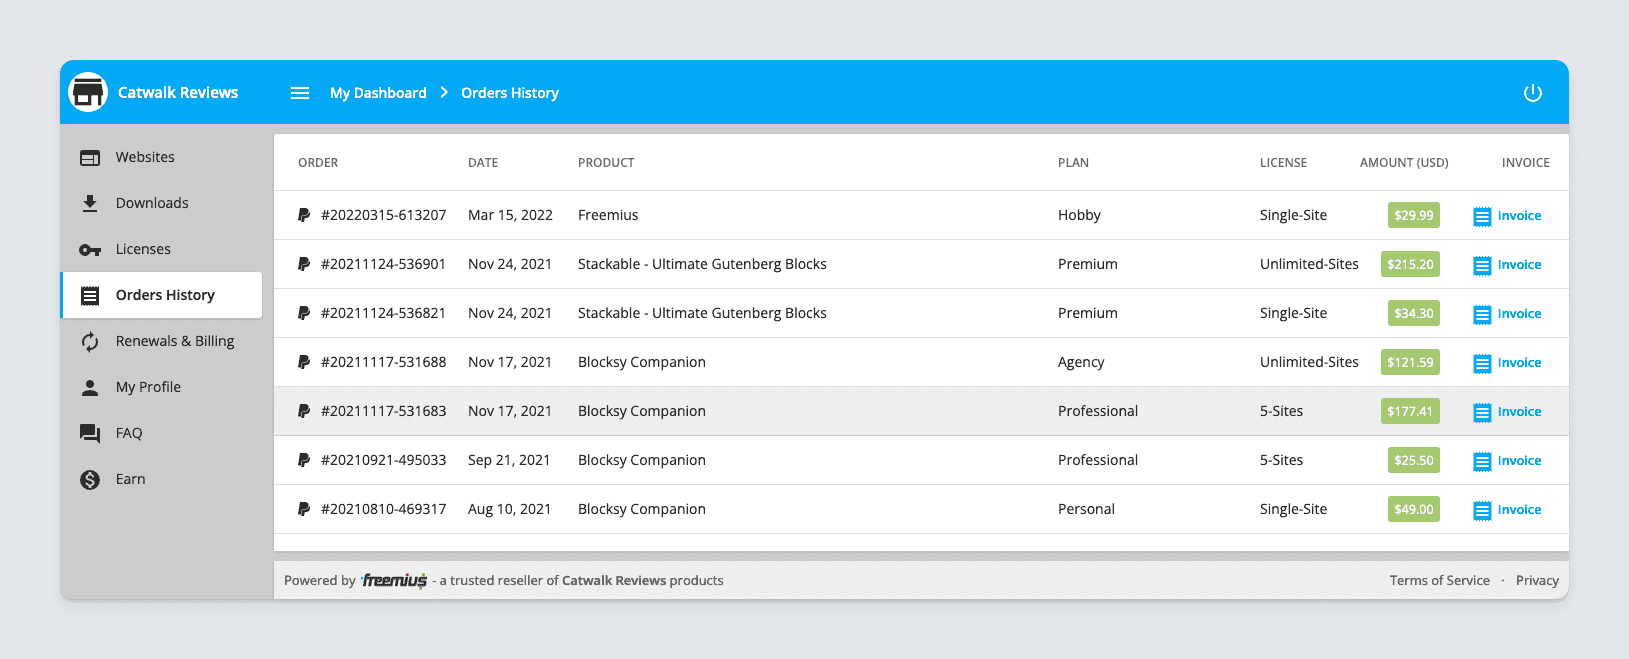Click date cell Aug 10, 2021
This screenshot has height=659, width=1629.
click(509, 509)
